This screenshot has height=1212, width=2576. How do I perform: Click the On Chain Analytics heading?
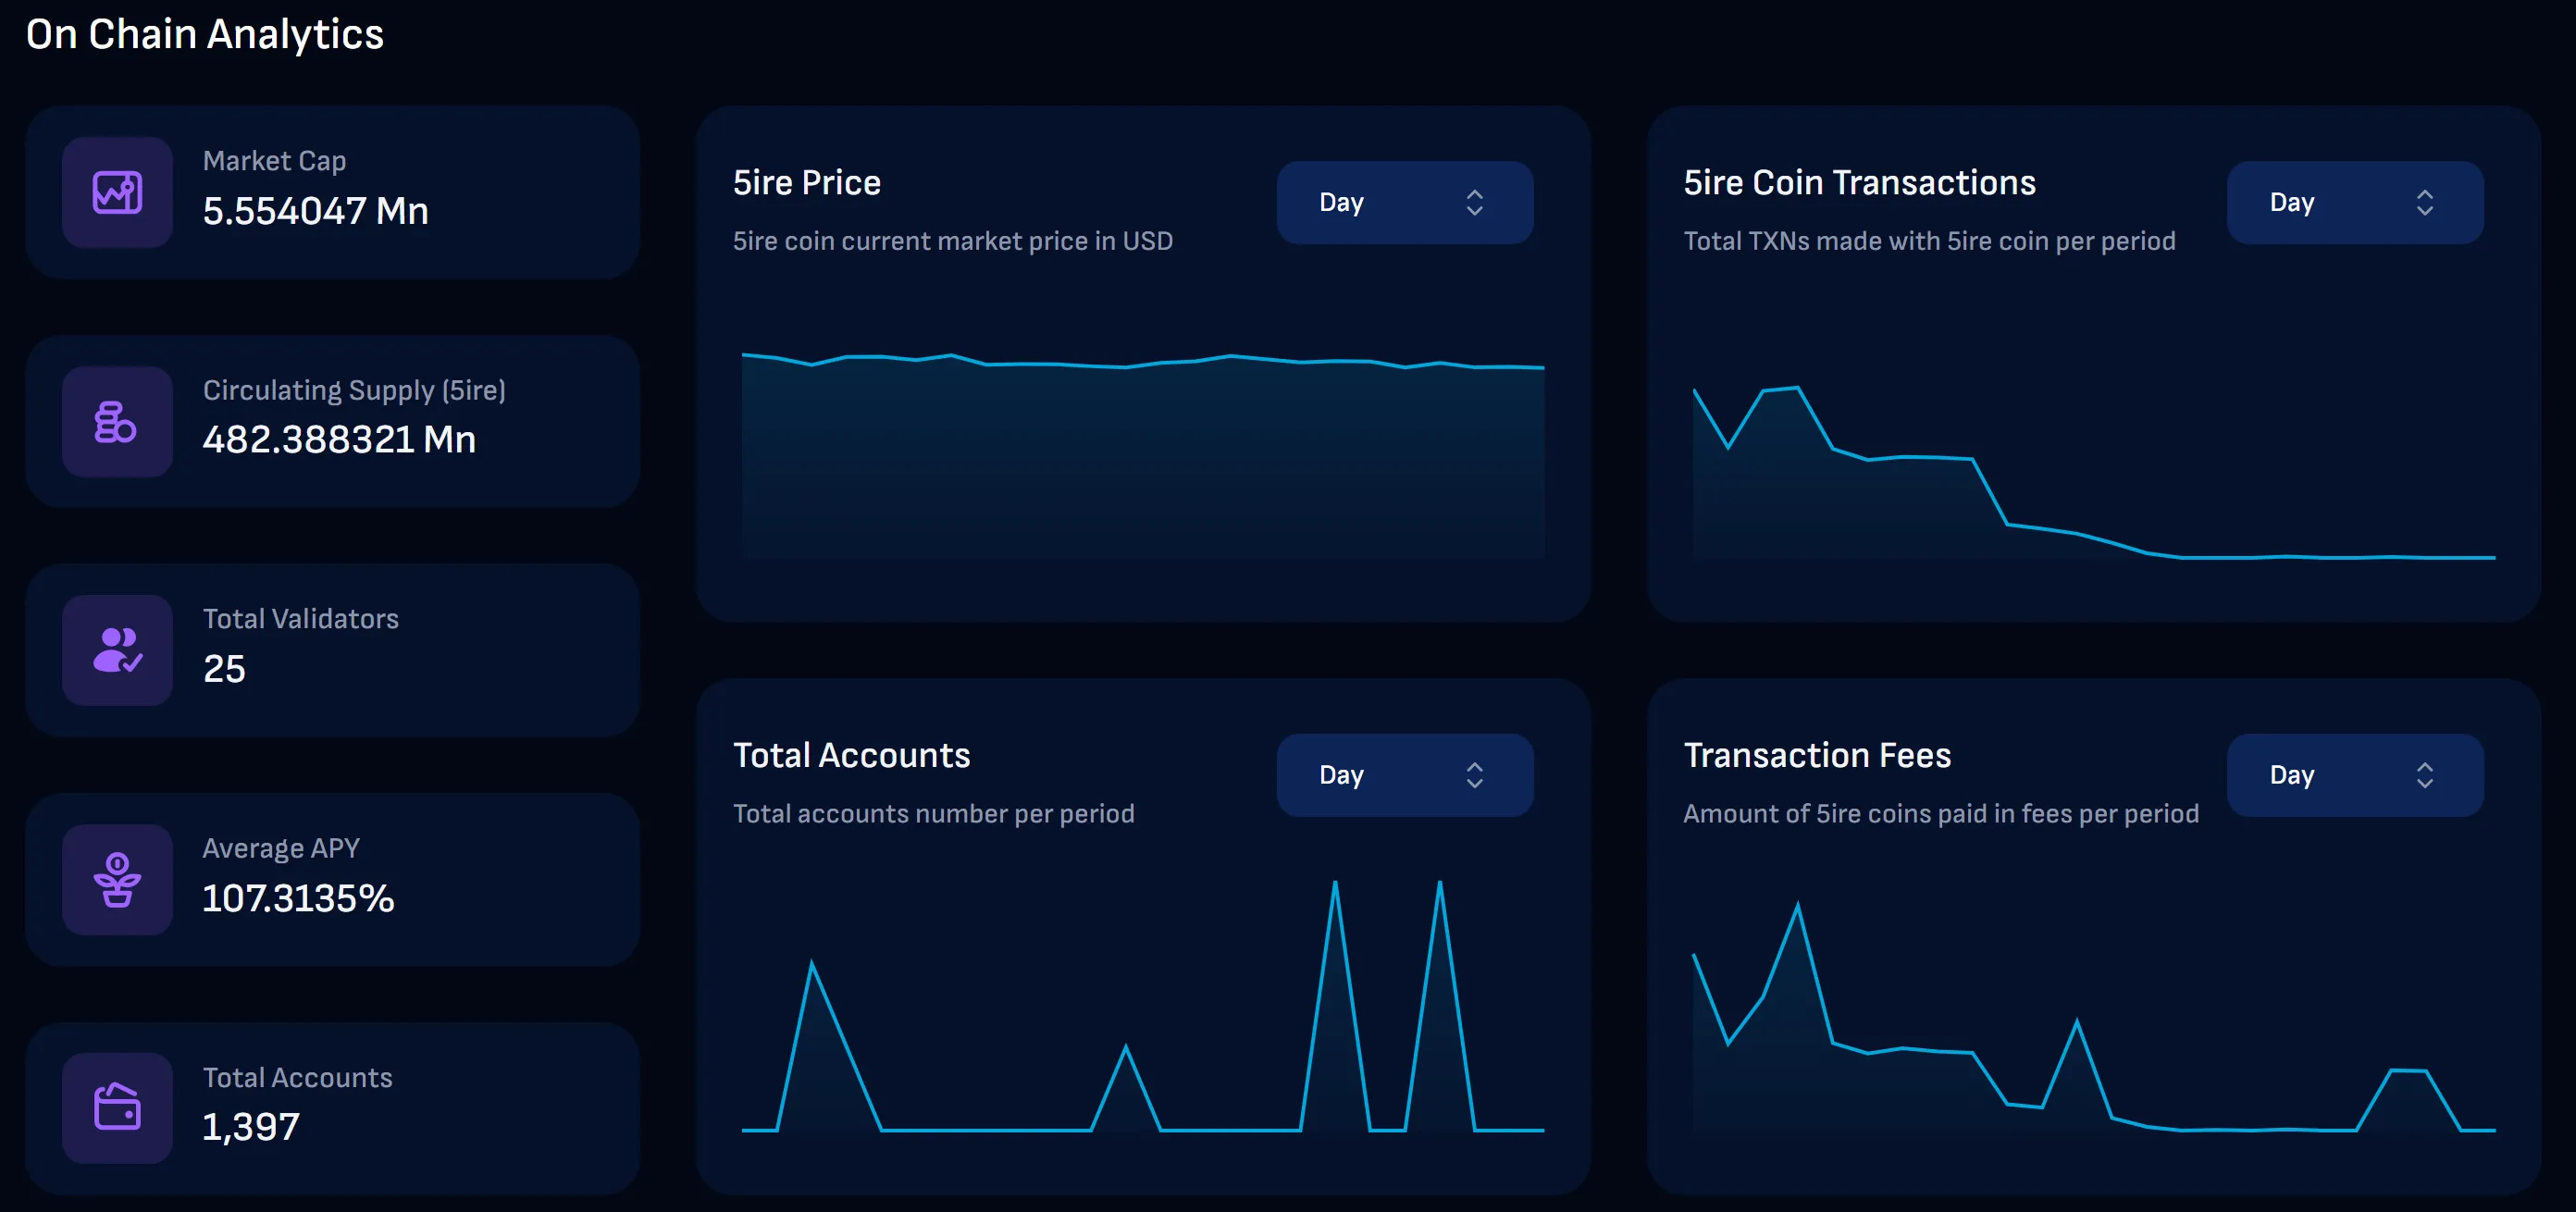pyautogui.click(x=205, y=35)
